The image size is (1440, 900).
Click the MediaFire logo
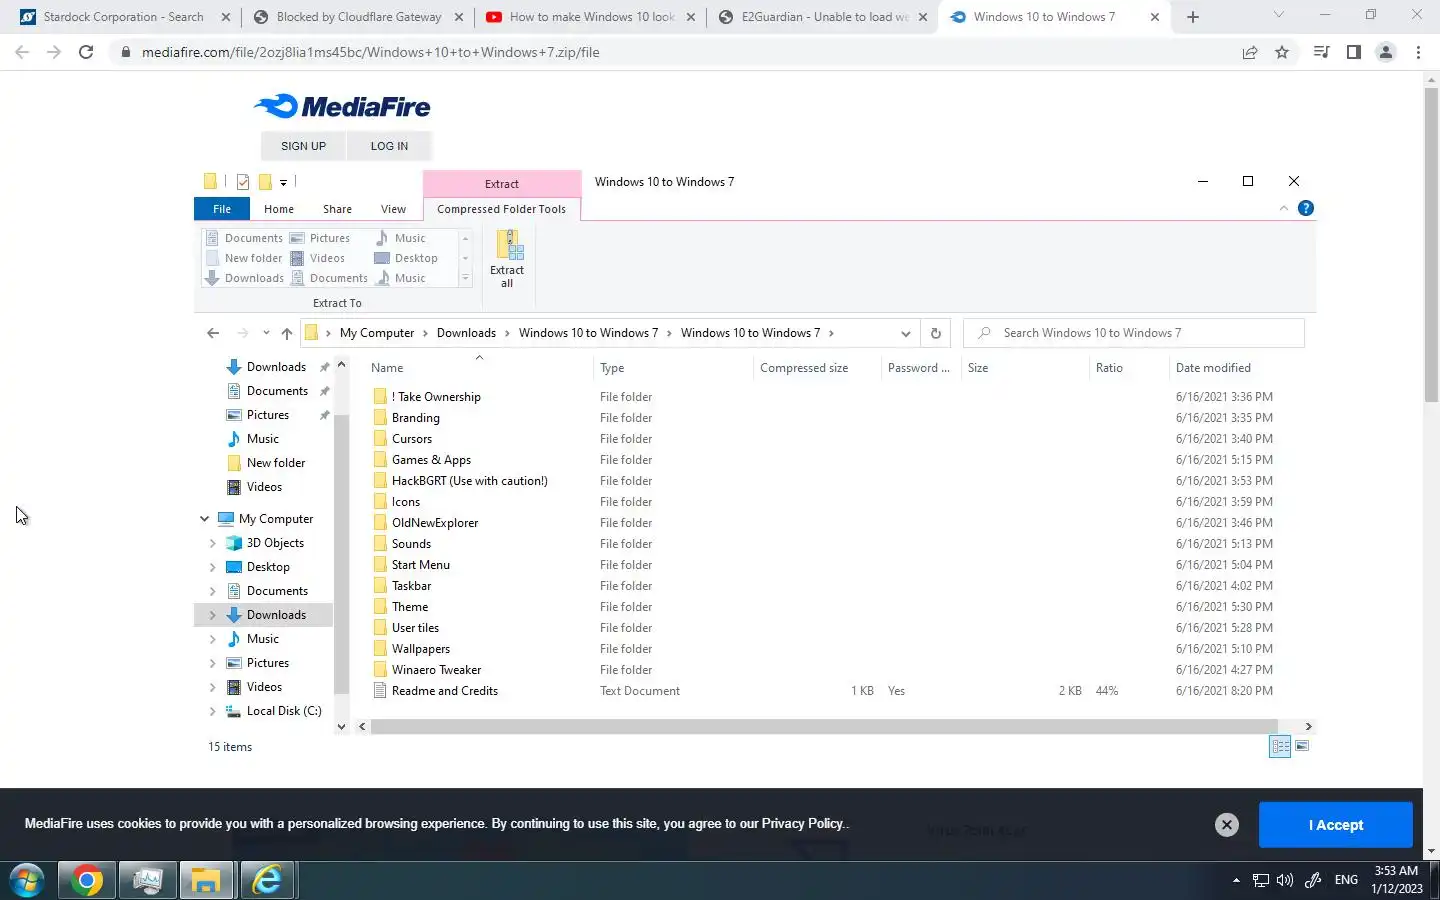tap(342, 106)
